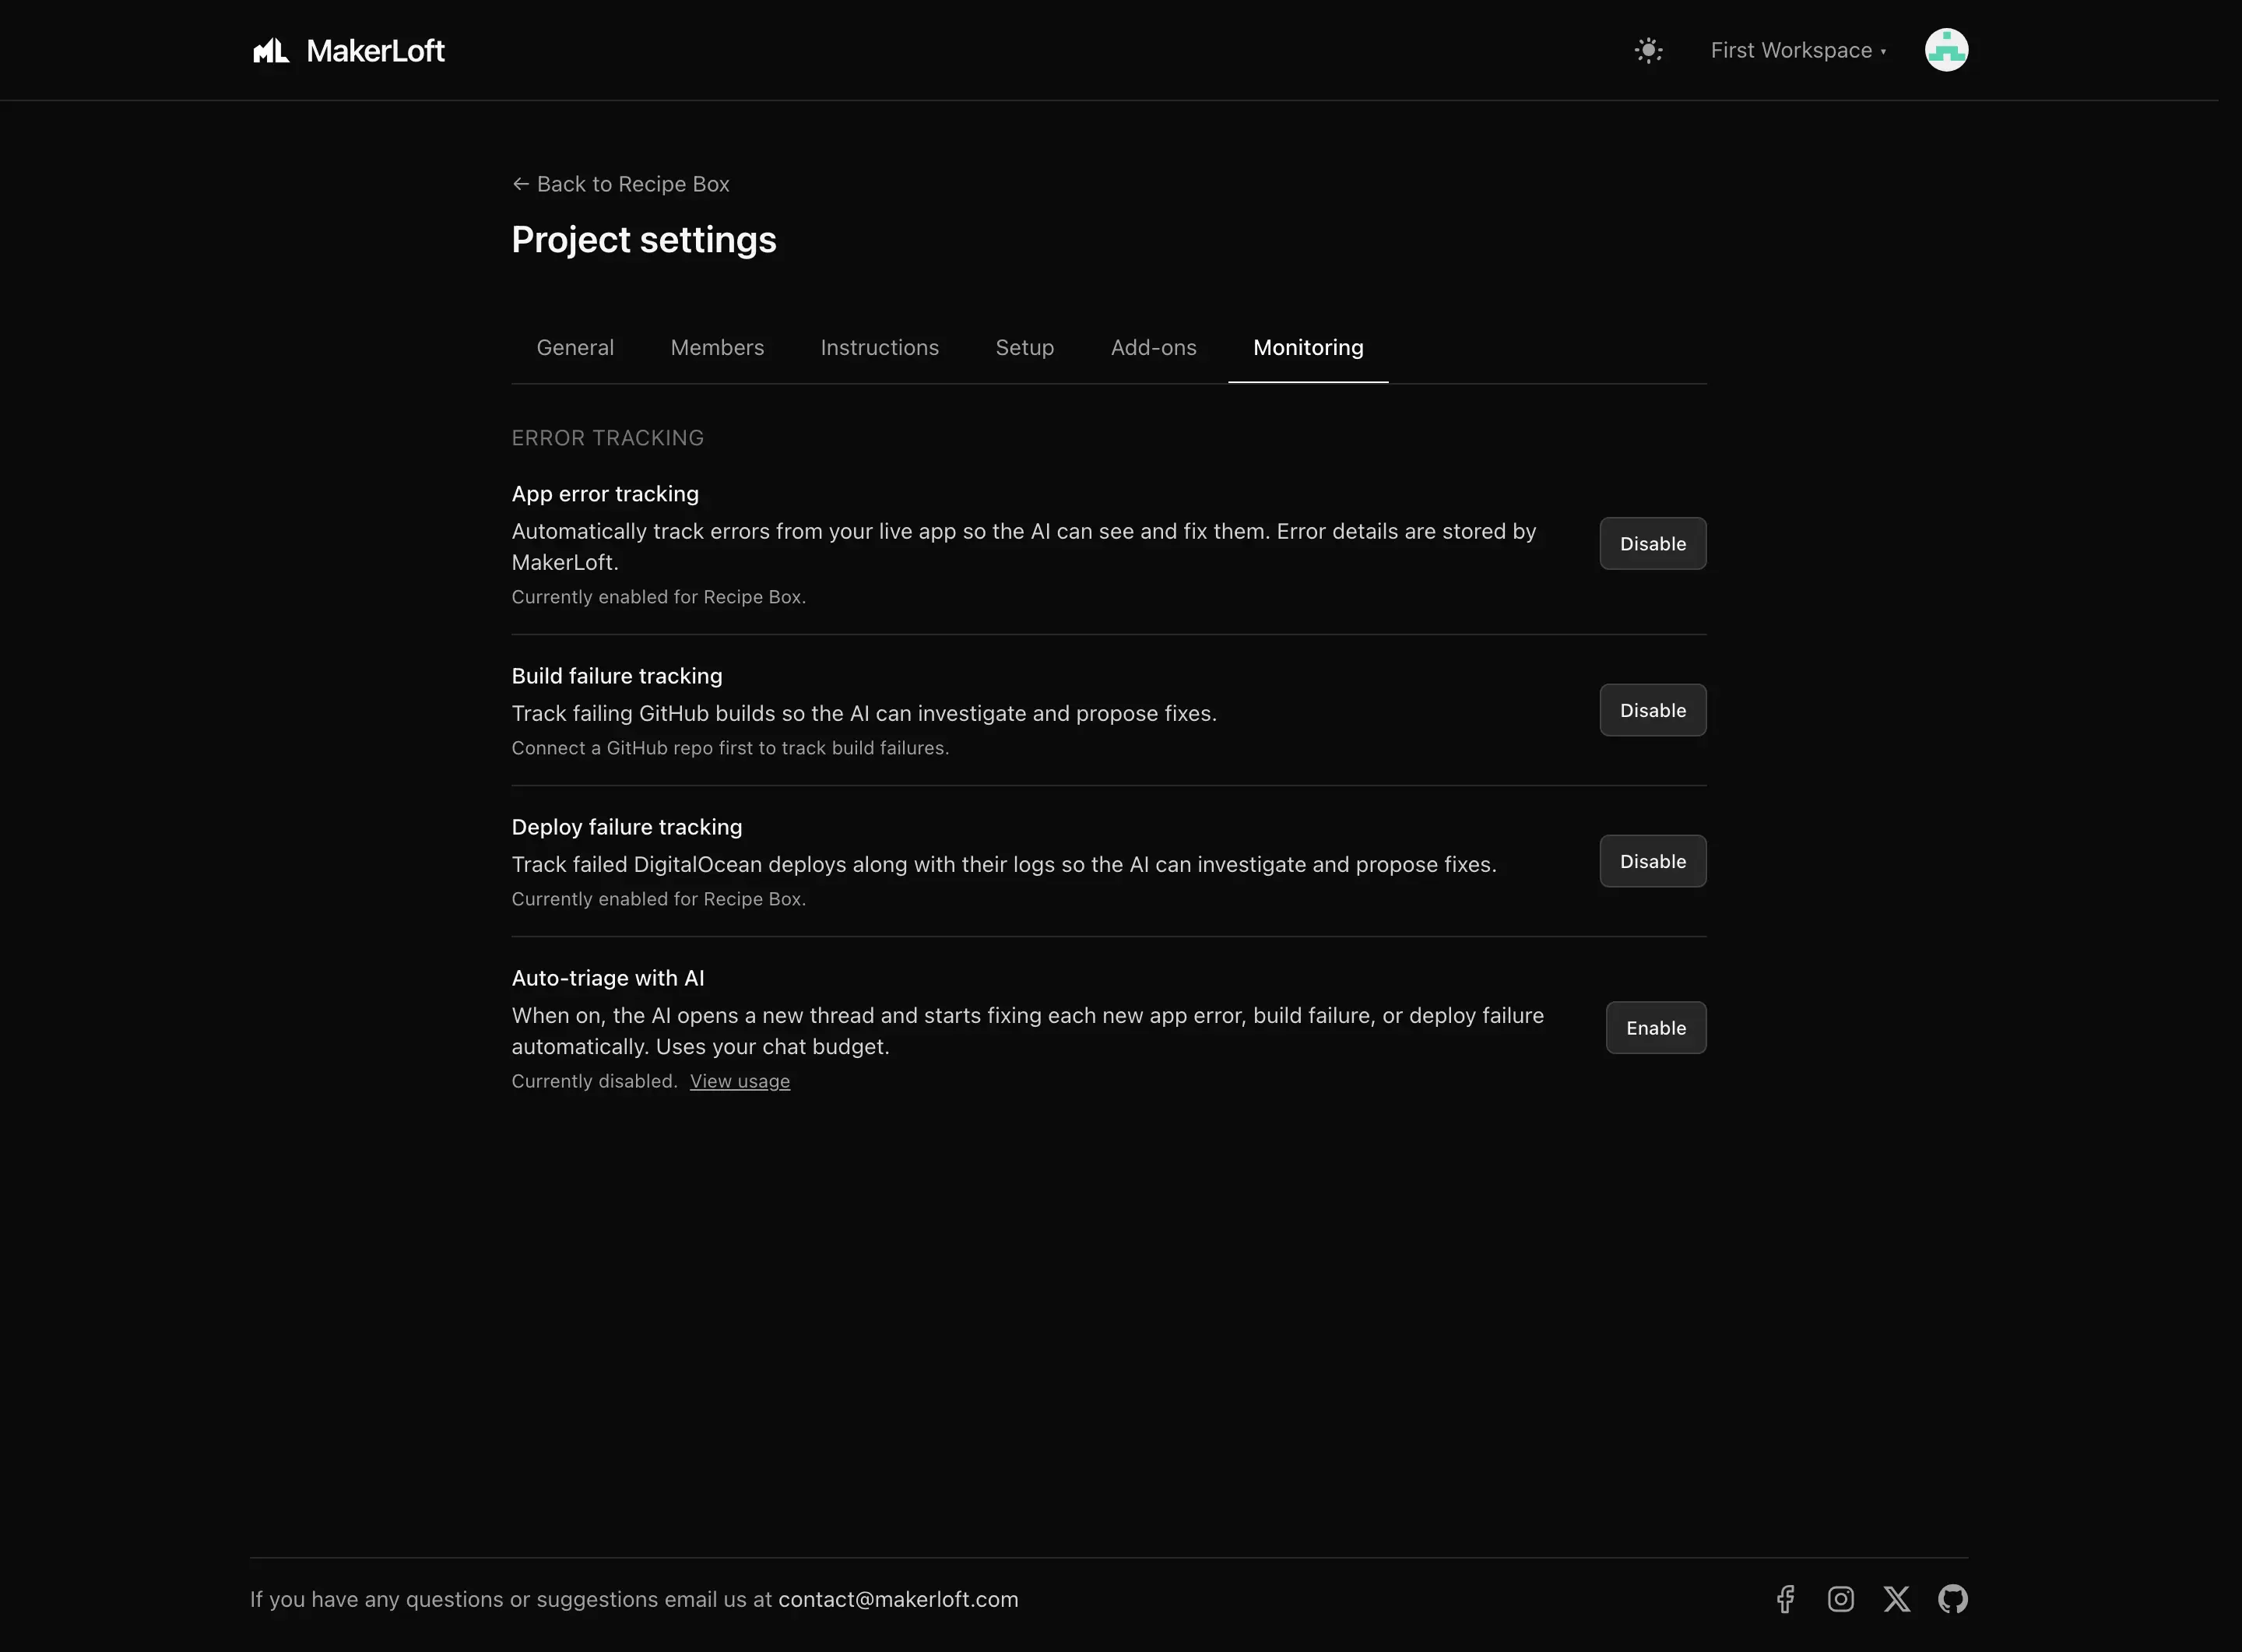Select the Monitoring tab

pos(1308,347)
